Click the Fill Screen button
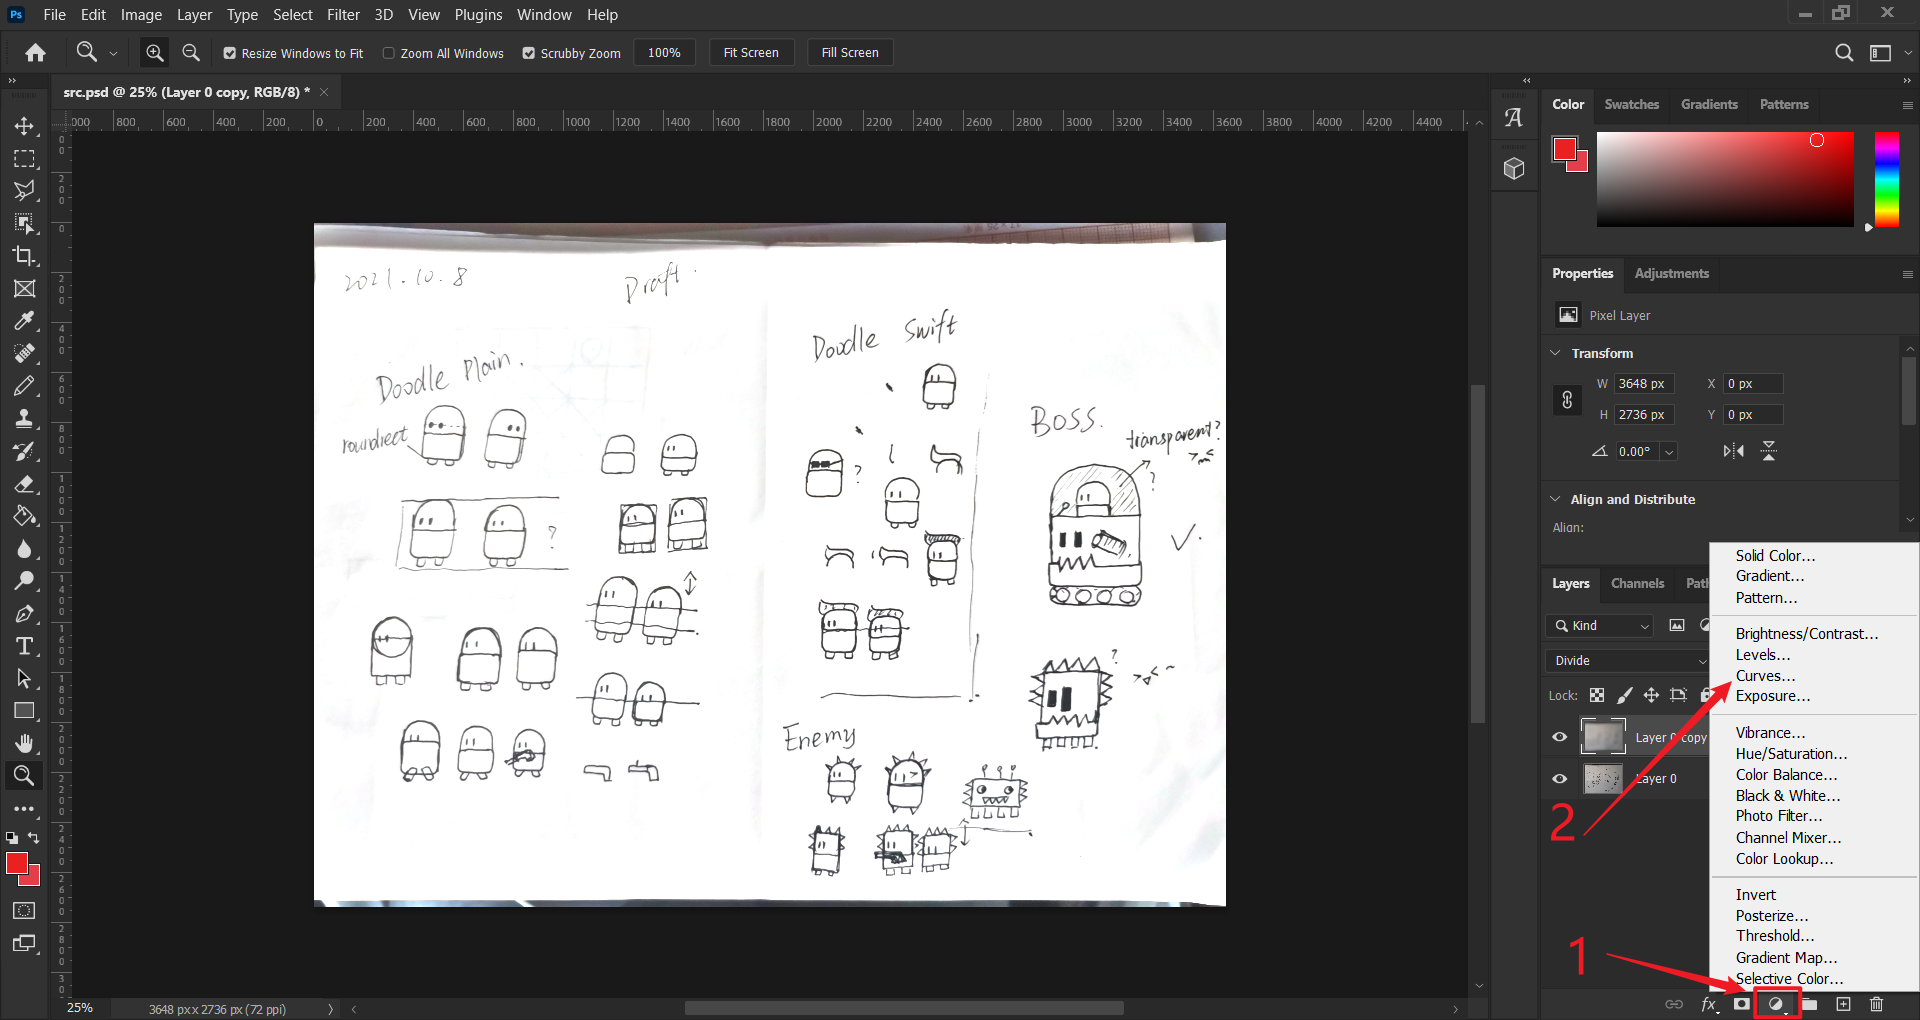The height and width of the screenshot is (1020, 1920). pyautogui.click(x=850, y=53)
